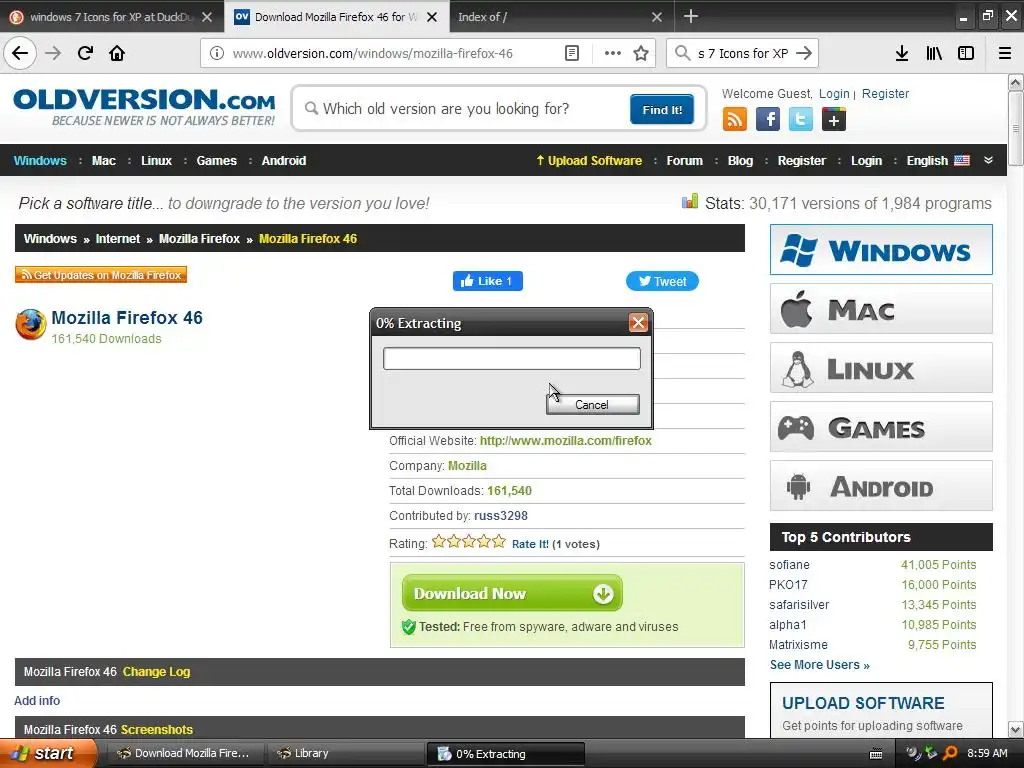Open the Linux nav item
Image resolution: width=1024 pixels, height=768 pixels.
pos(156,161)
